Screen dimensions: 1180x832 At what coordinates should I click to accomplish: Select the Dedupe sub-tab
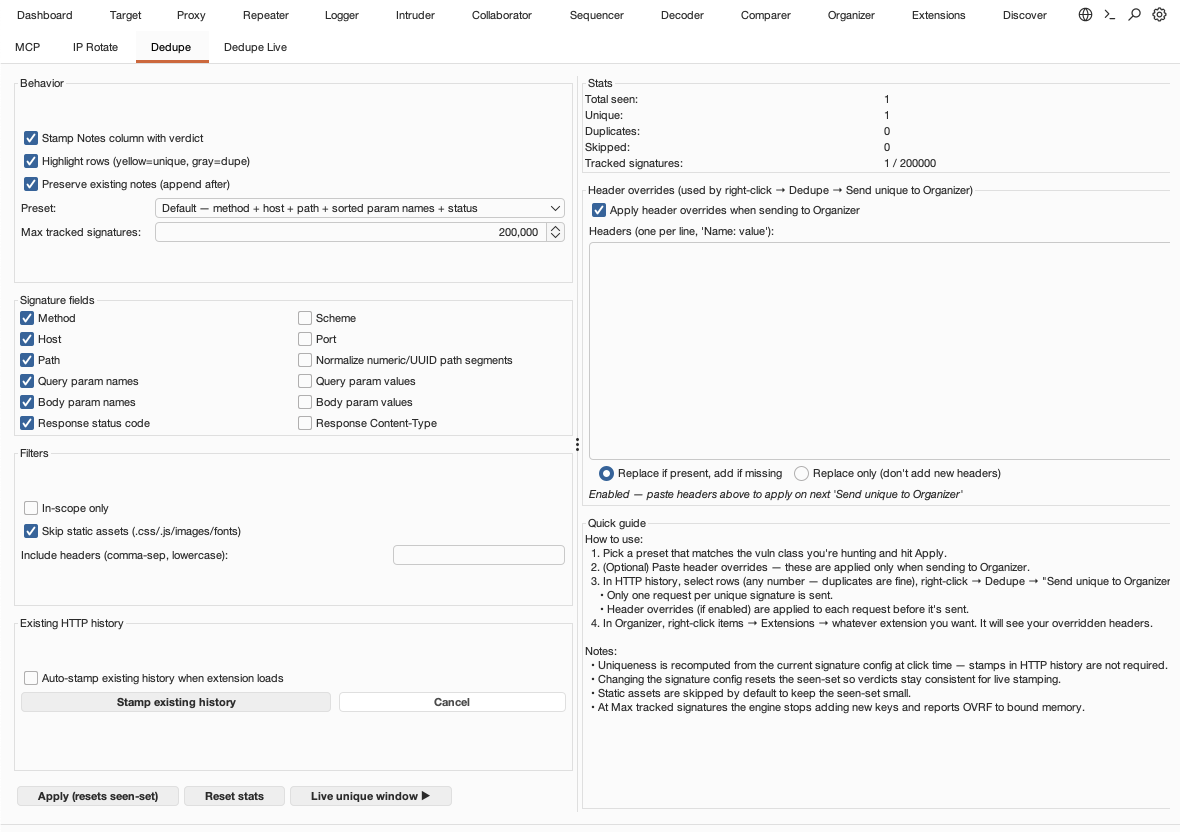tap(171, 47)
